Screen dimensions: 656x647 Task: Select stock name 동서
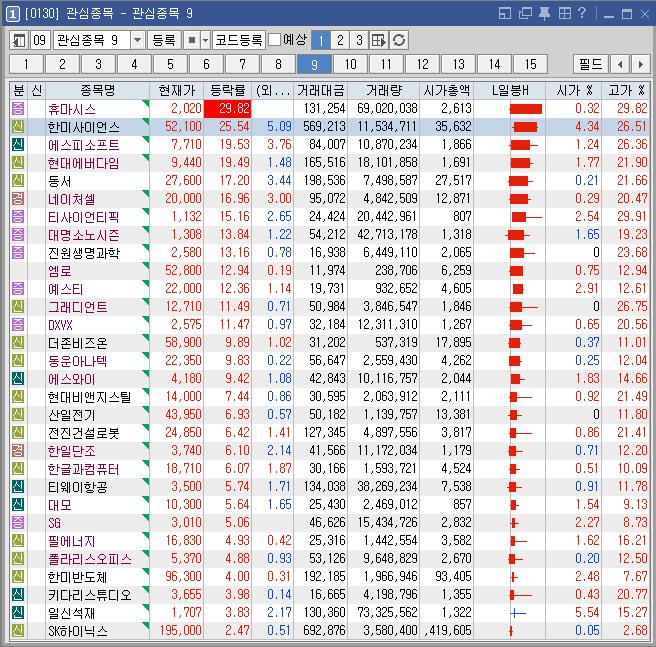click(59, 181)
